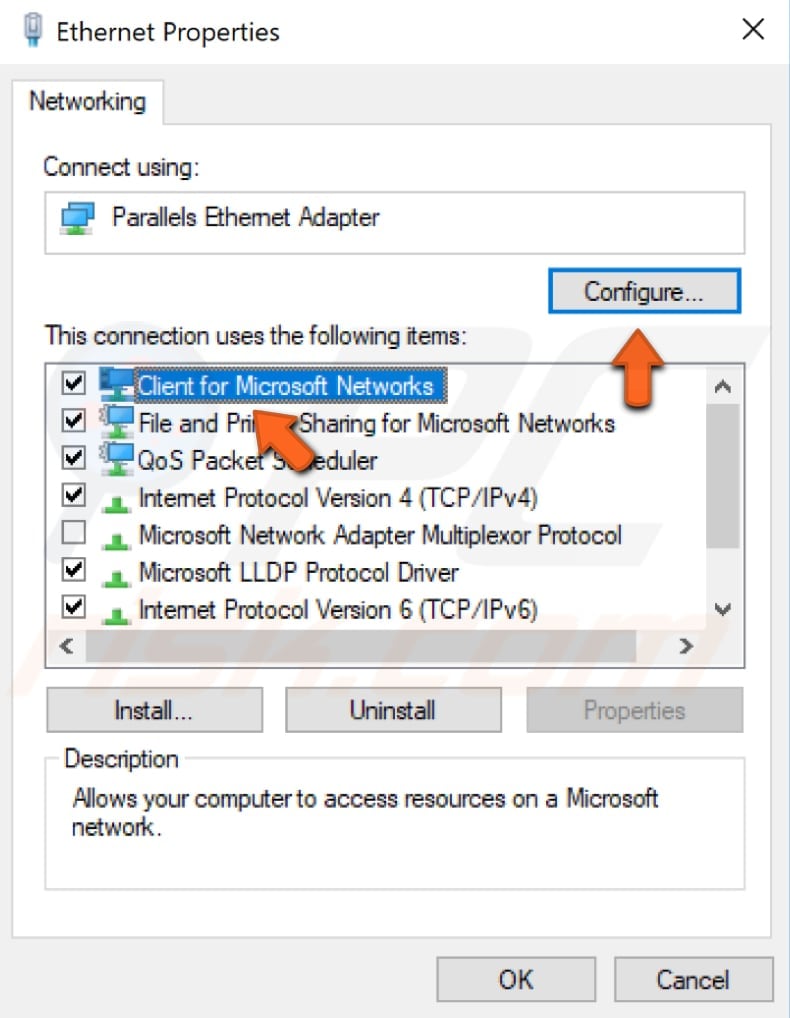Viewport: 790px width, 1018px height.
Task: Open the Configure dialog
Action: coord(644,291)
